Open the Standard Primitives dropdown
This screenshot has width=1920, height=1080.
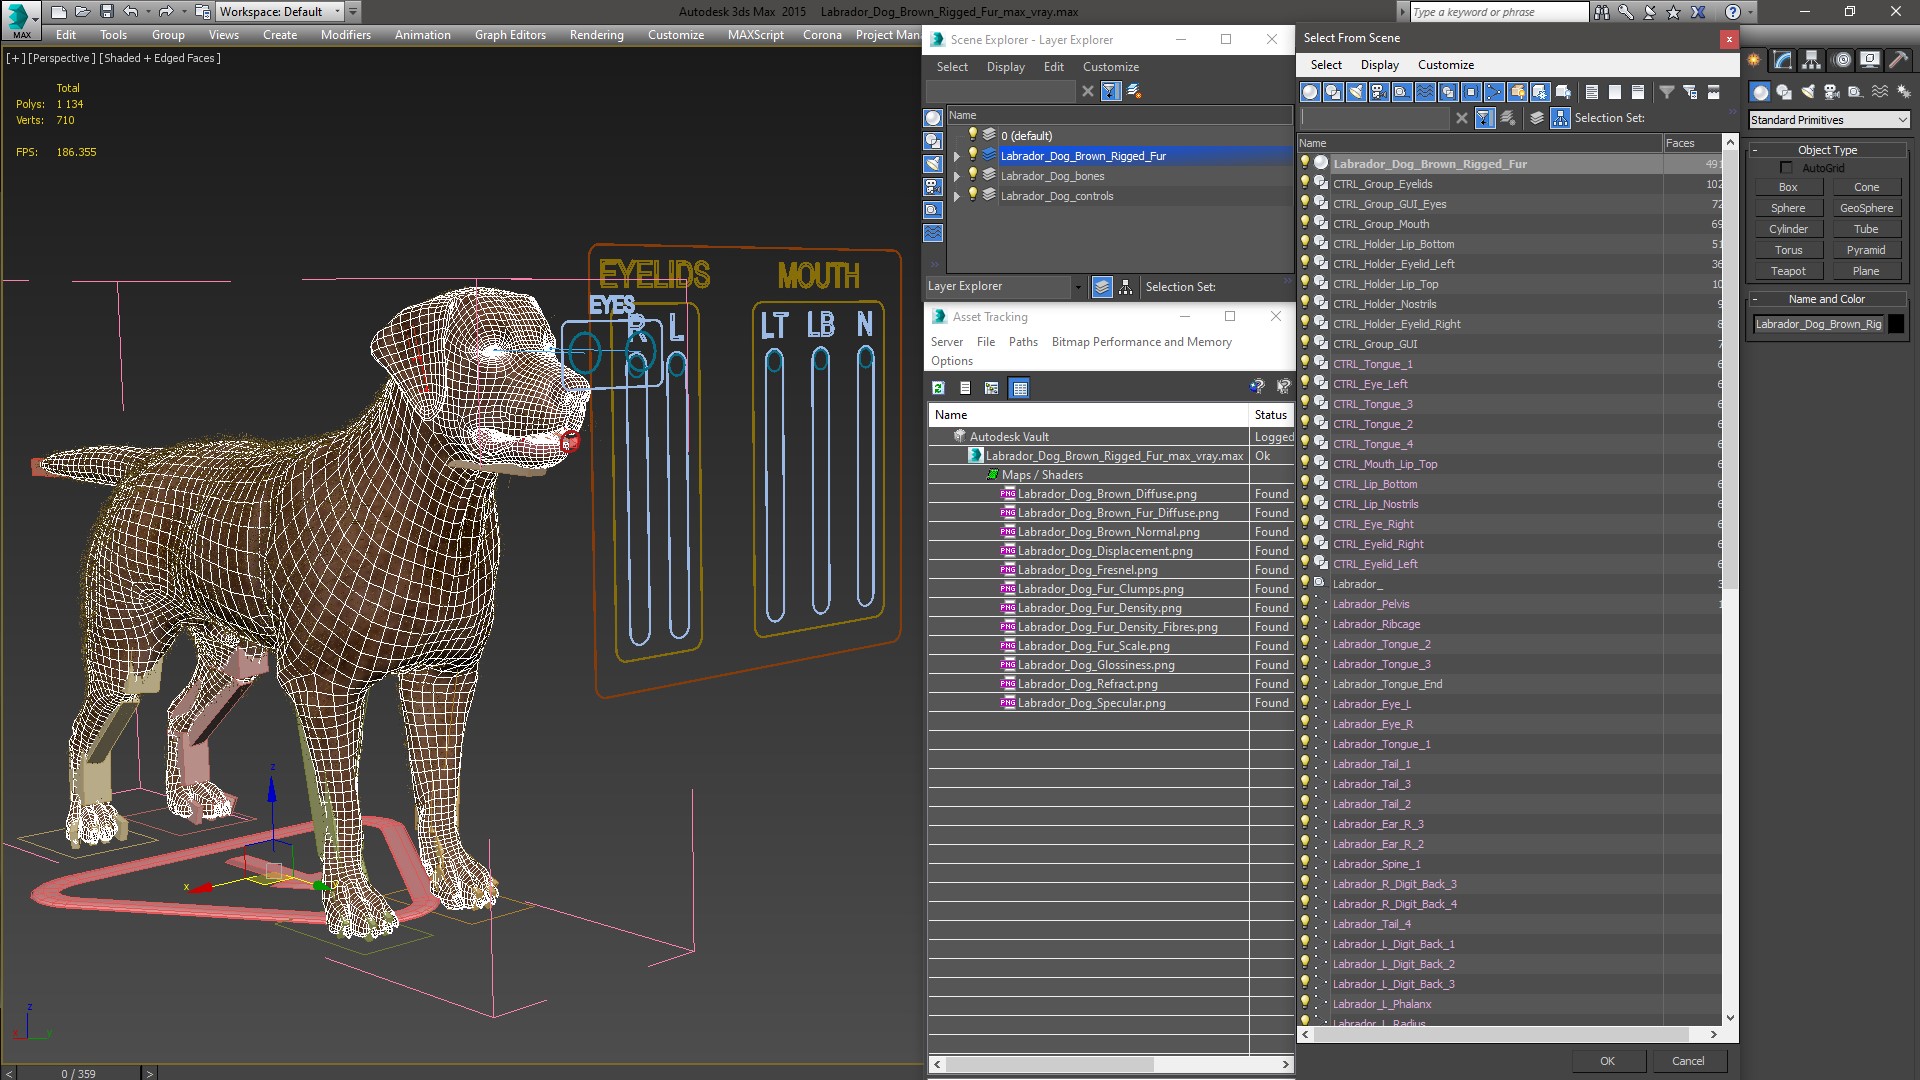(1829, 120)
